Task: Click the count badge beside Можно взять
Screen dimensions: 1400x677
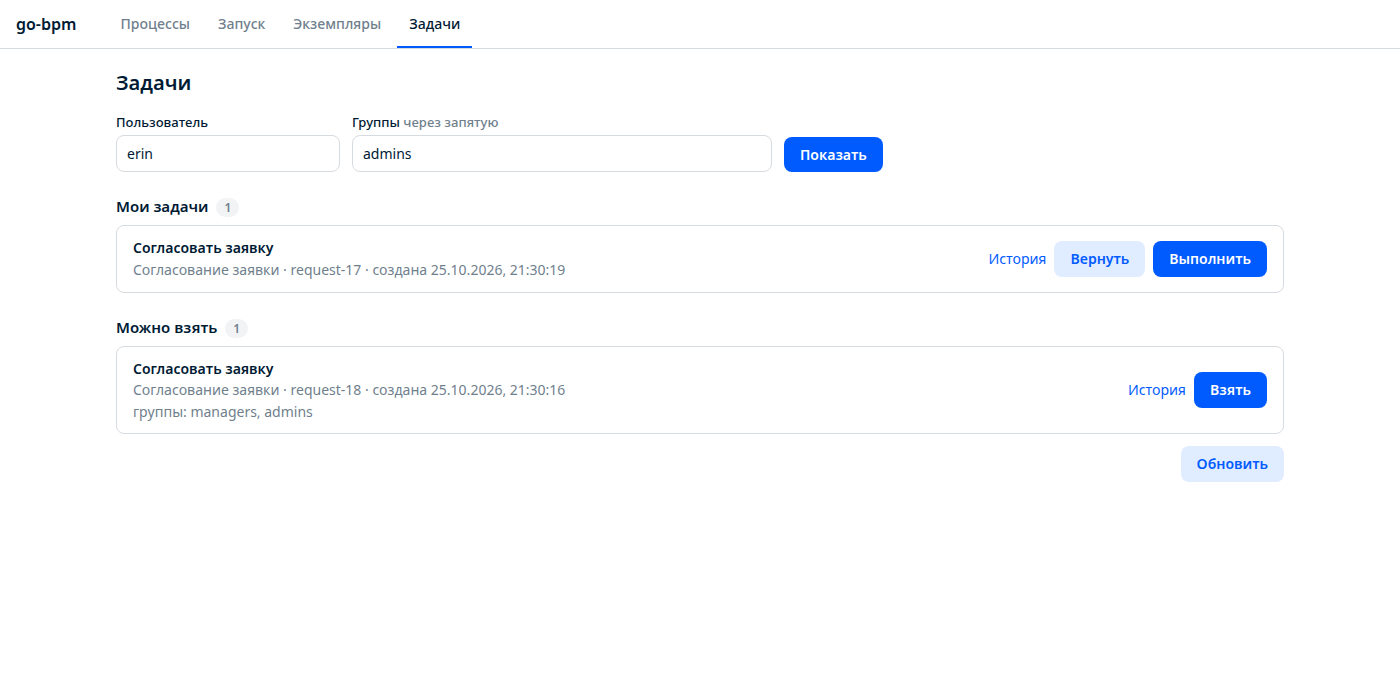Action: pyautogui.click(x=236, y=329)
